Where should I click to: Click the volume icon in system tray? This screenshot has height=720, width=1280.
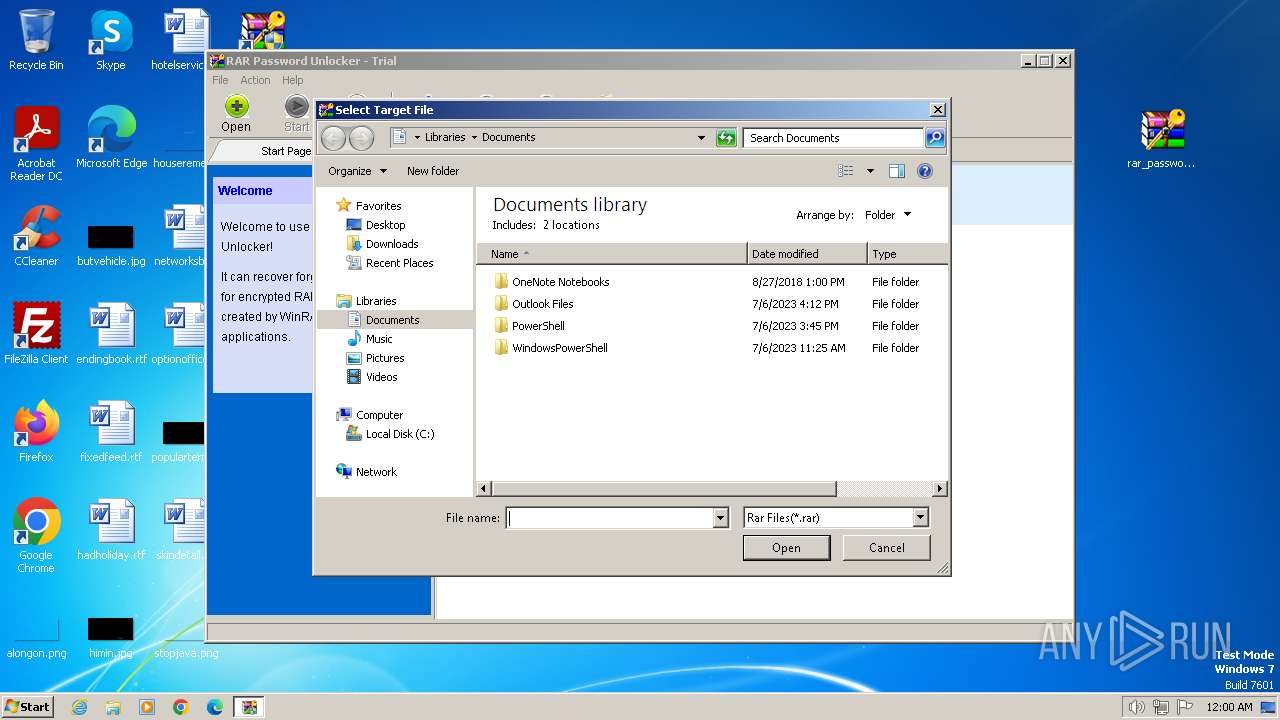click(x=1136, y=707)
